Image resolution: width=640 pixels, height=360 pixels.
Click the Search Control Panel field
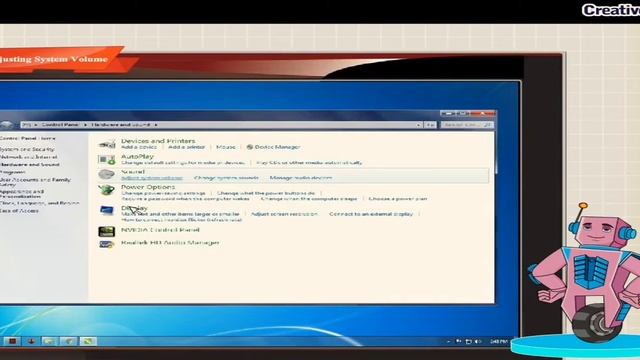coord(467,125)
